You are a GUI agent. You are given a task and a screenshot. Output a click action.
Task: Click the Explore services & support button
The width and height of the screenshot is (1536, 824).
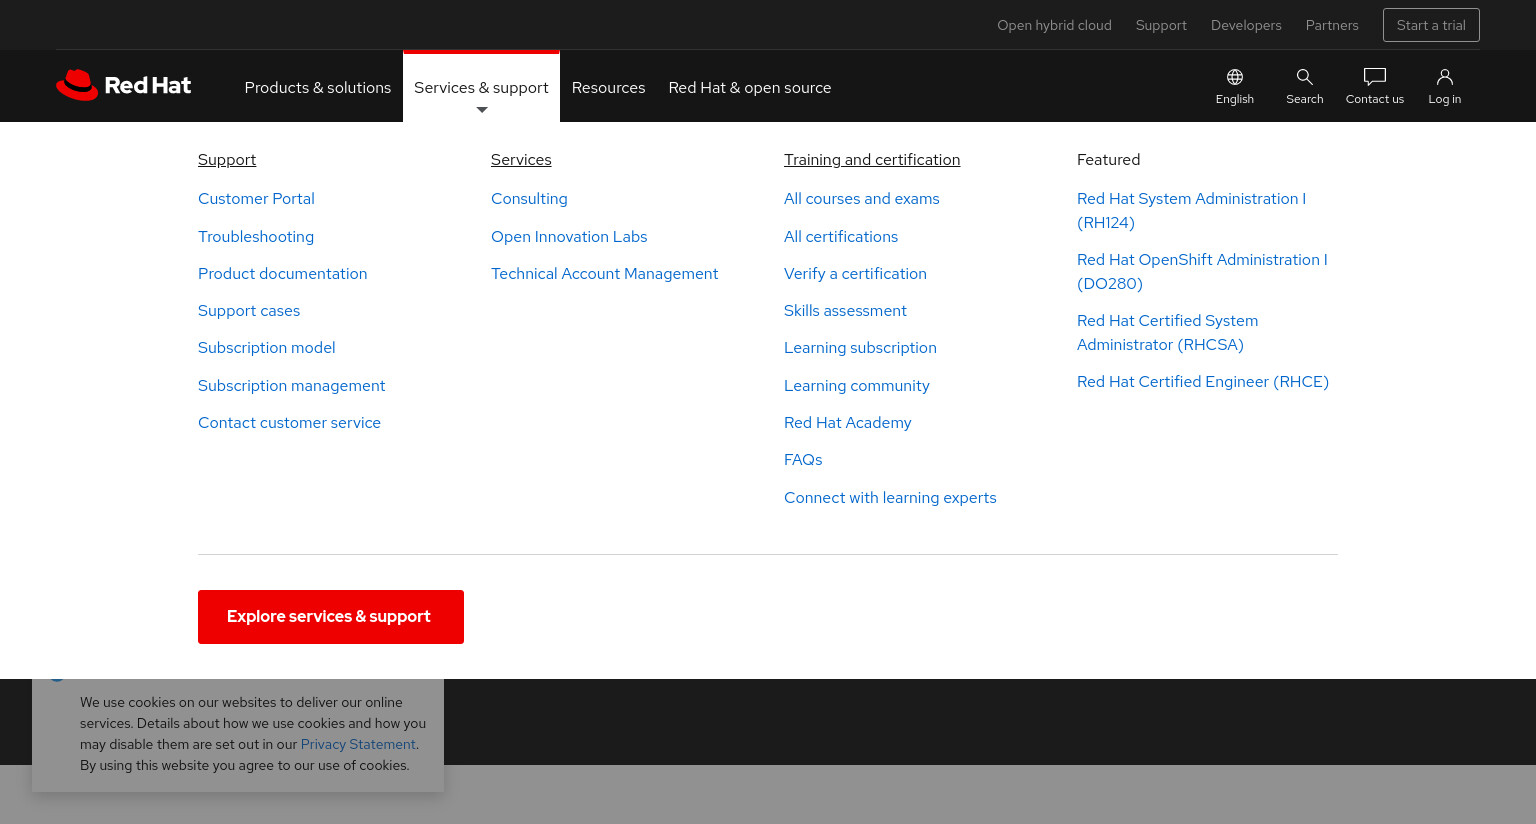tap(331, 617)
